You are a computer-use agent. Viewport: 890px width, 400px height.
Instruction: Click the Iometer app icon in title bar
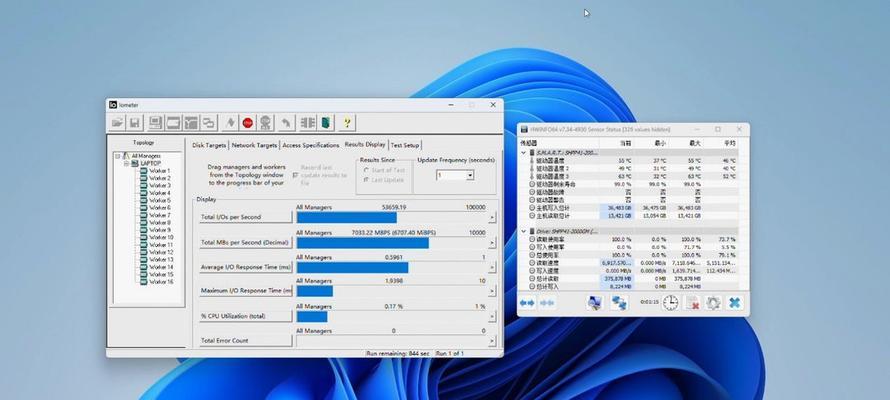[x=113, y=105]
